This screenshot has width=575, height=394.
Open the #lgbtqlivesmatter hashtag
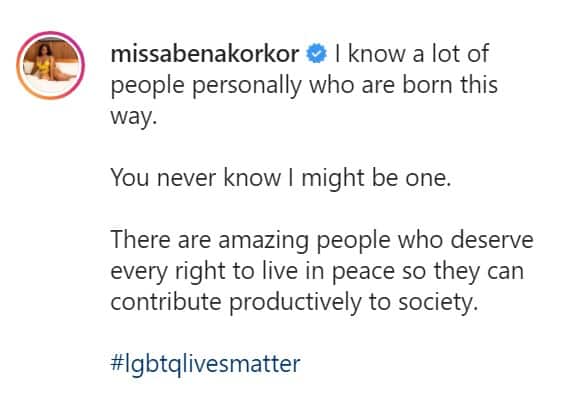(205, 364)
